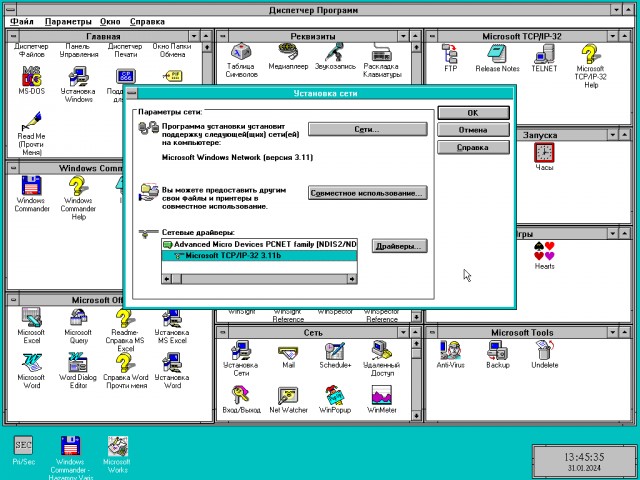Open the Окно menu
Image resolution: width=640 pixels, height=480 pixels.
coord(110,22)
